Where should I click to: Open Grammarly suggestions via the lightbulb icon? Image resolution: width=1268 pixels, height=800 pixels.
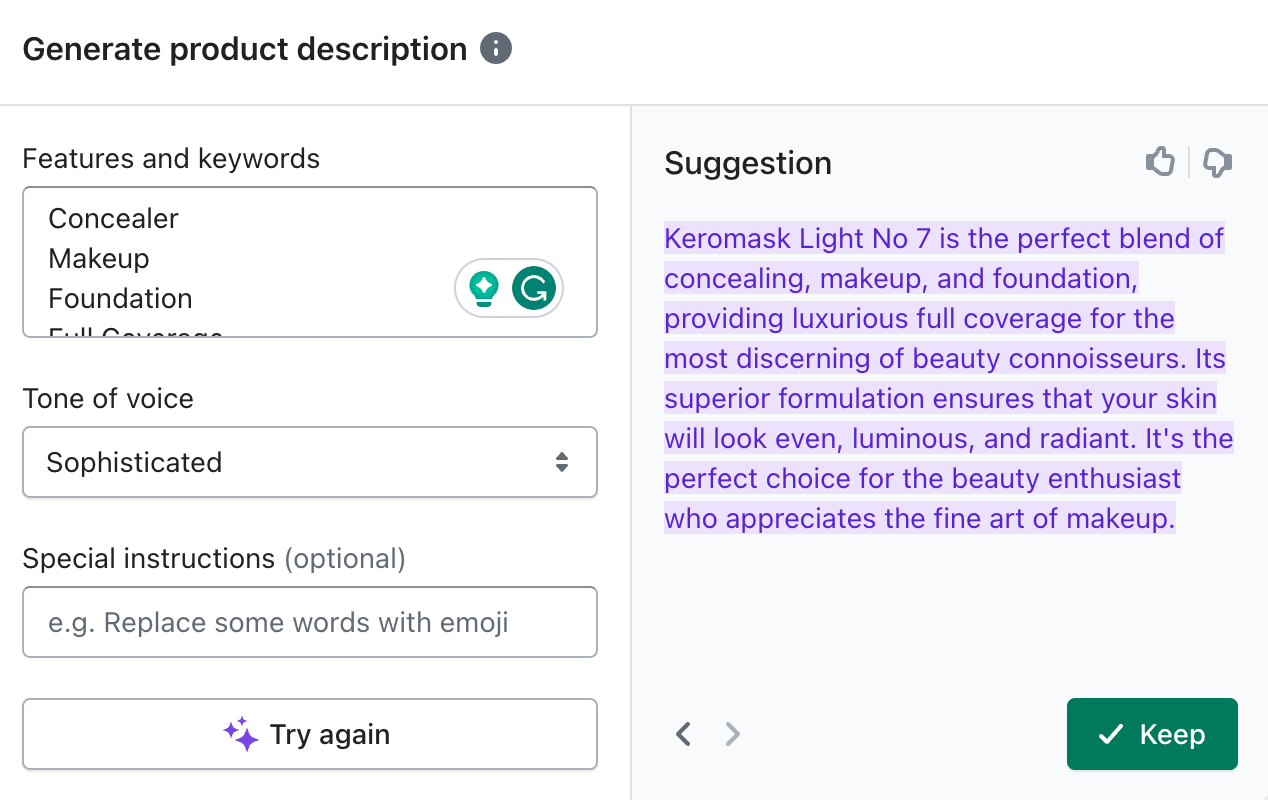point(483,287)
